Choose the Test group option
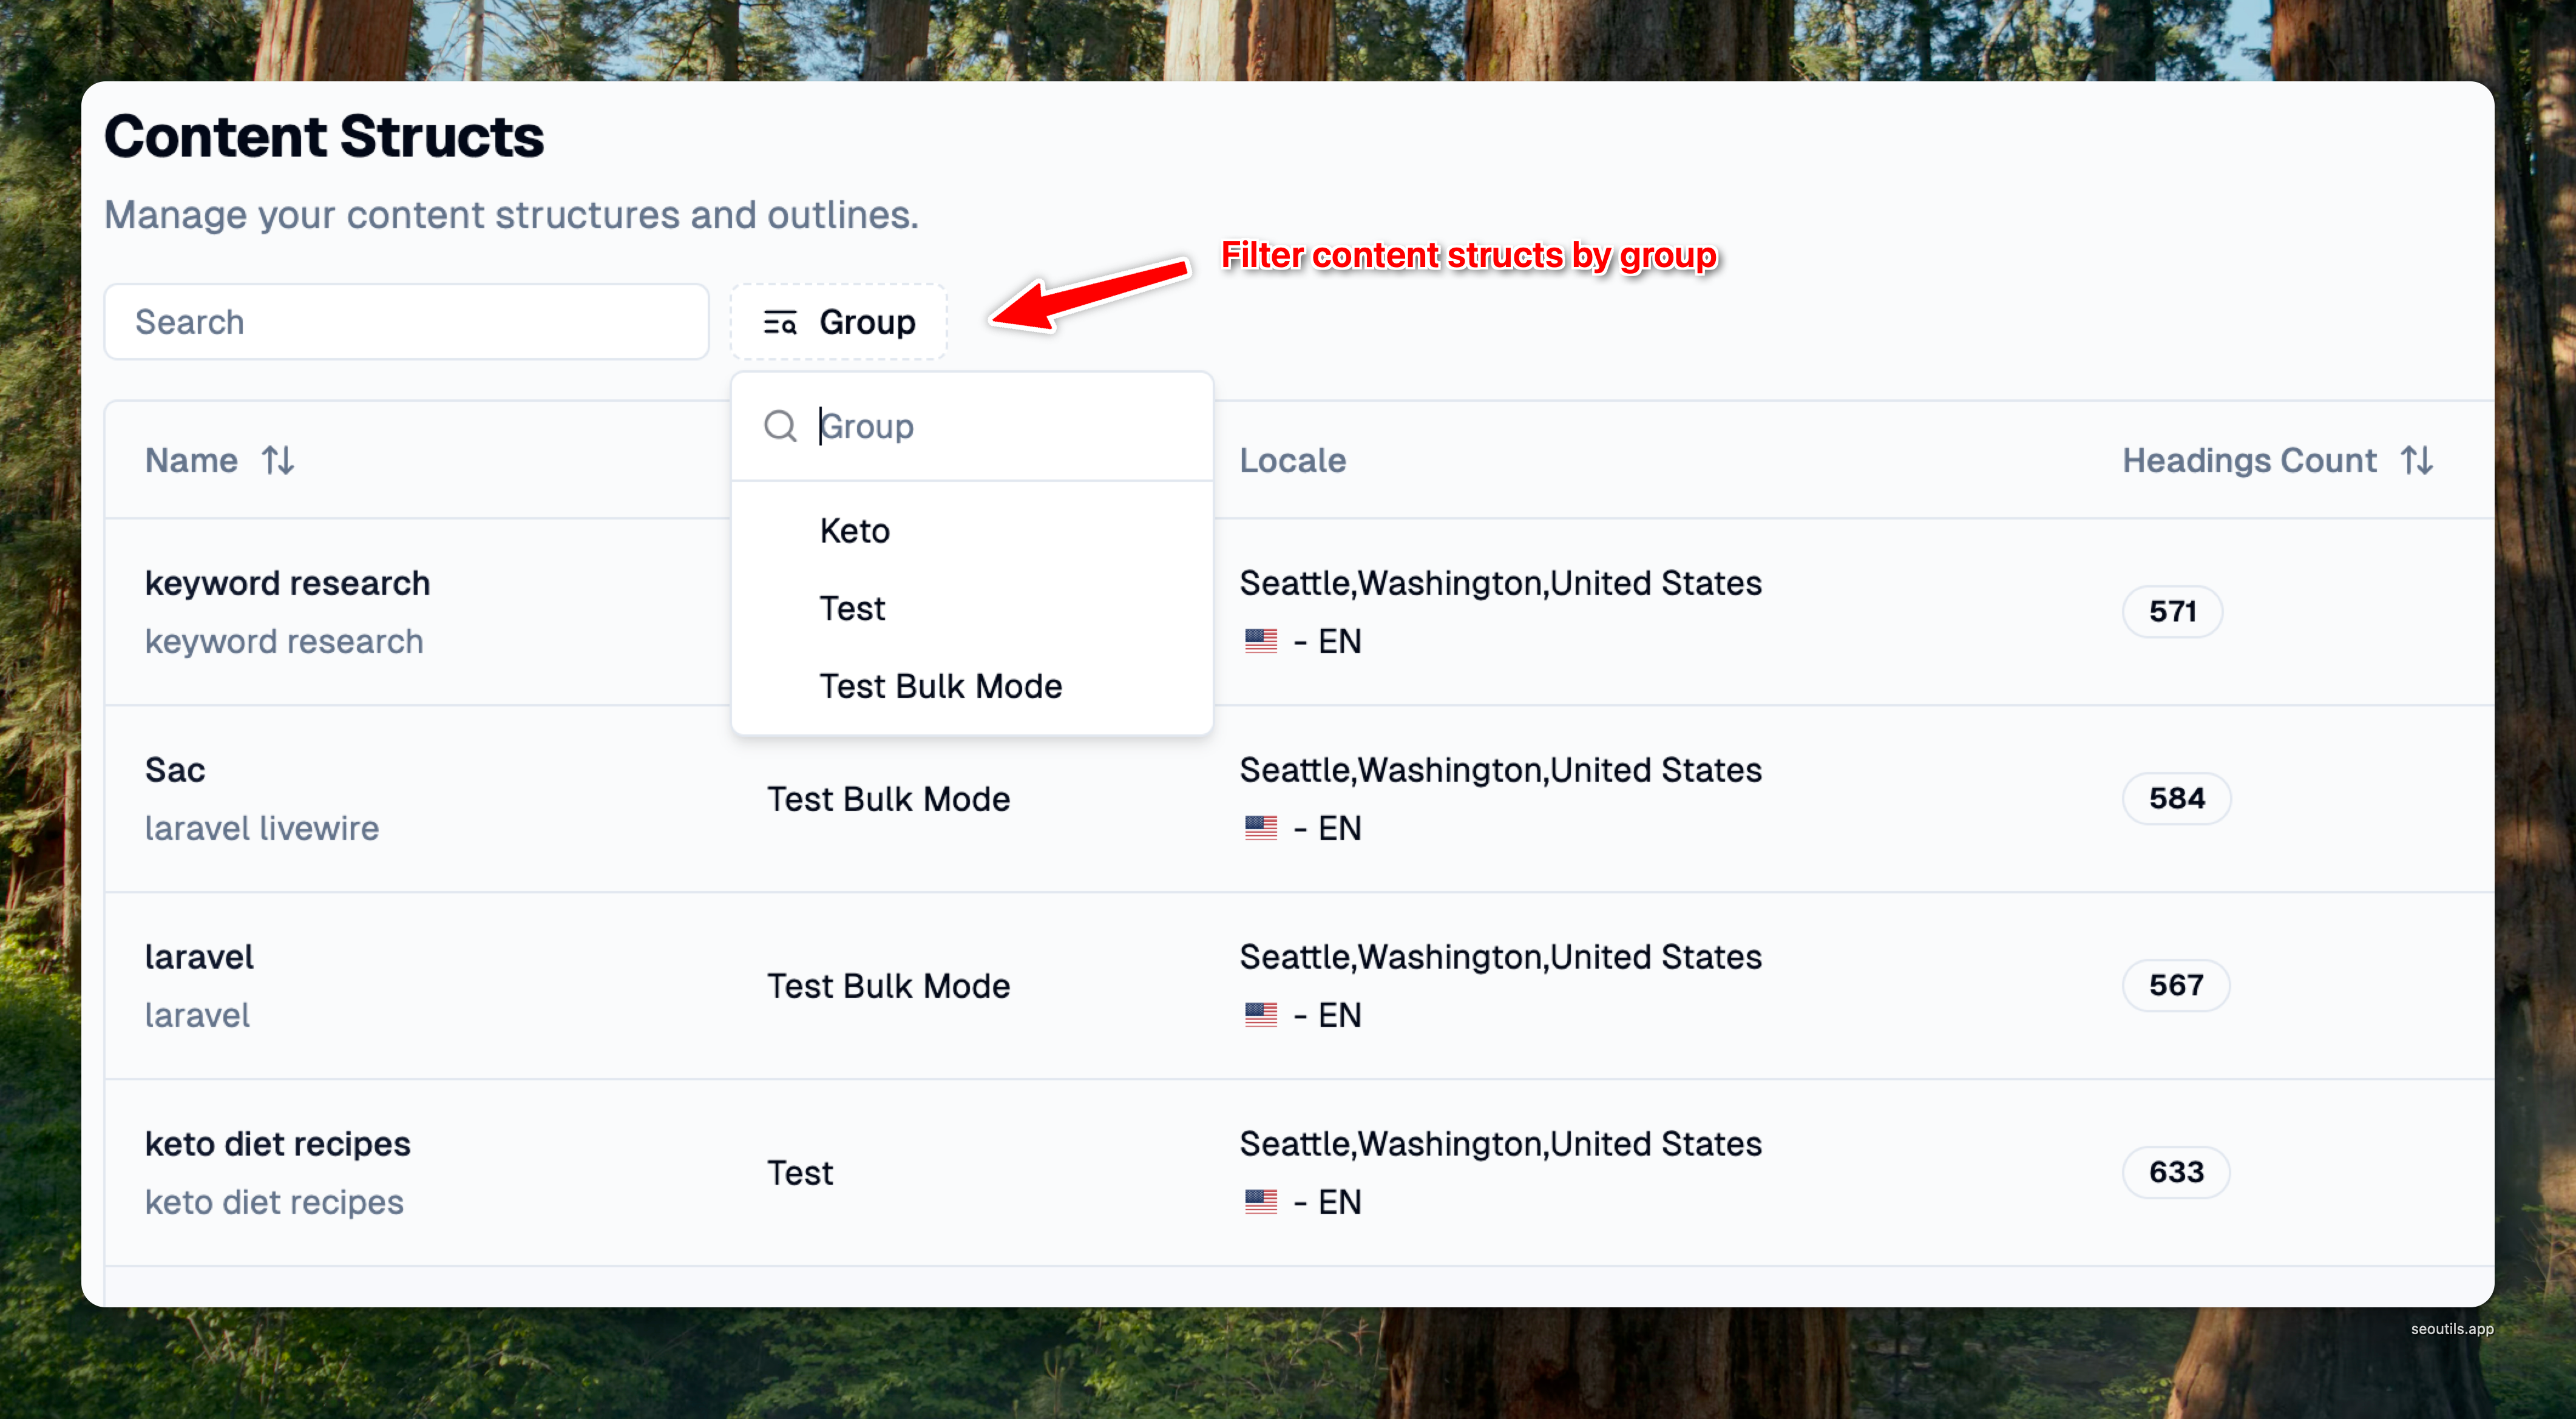This screenshot has width=2576, height=1419. (x=852, y=609)
